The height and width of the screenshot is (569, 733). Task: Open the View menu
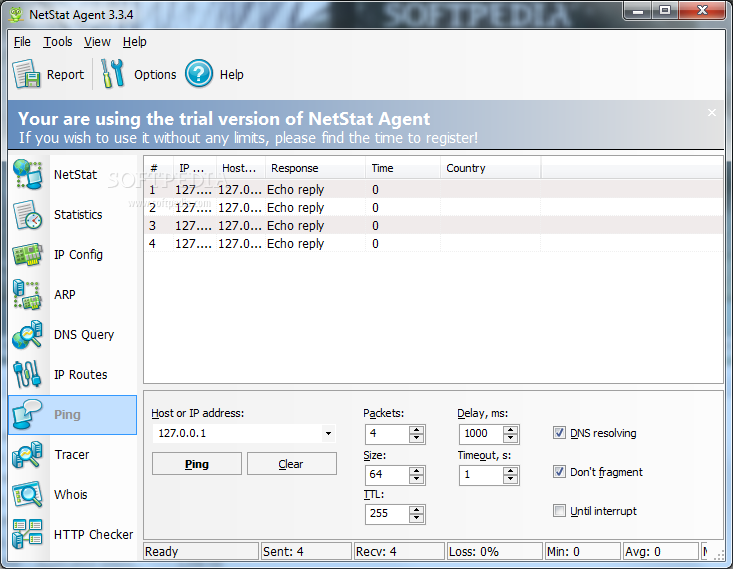tap(97, 42)
